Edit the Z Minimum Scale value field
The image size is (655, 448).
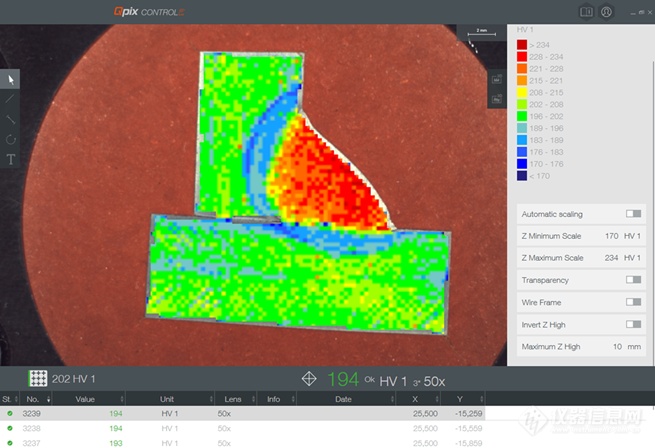tap(611, 236)
